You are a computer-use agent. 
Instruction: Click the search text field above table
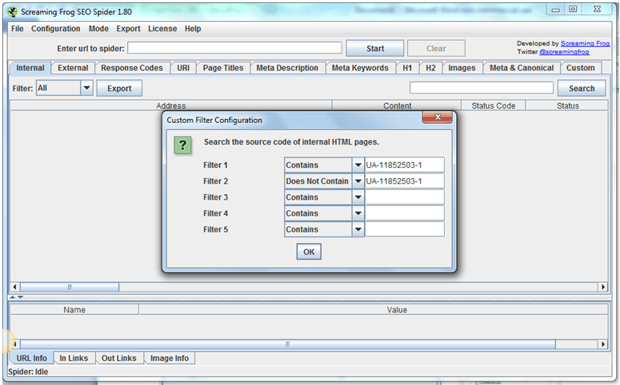pyautogui.click(x=482, y=88)
